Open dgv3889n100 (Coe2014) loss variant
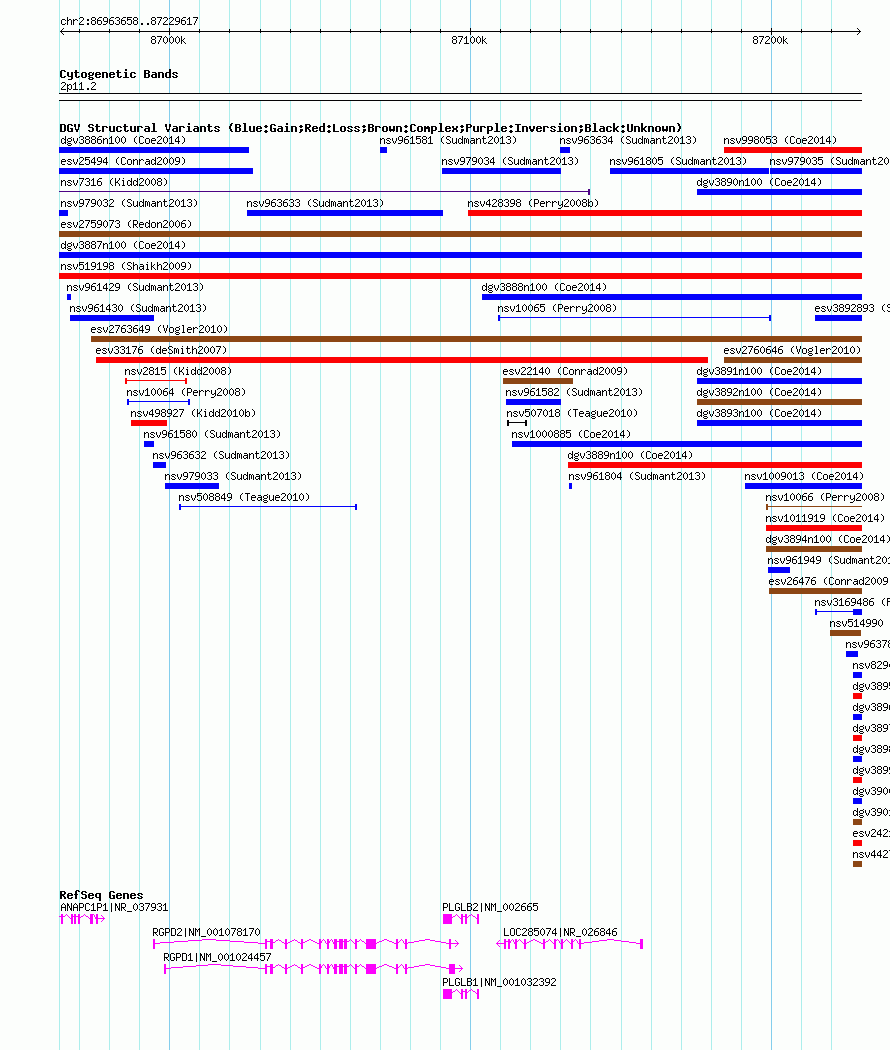This screenshot has height=1050, width=890. pyautogui.click(x=715, y=465)
